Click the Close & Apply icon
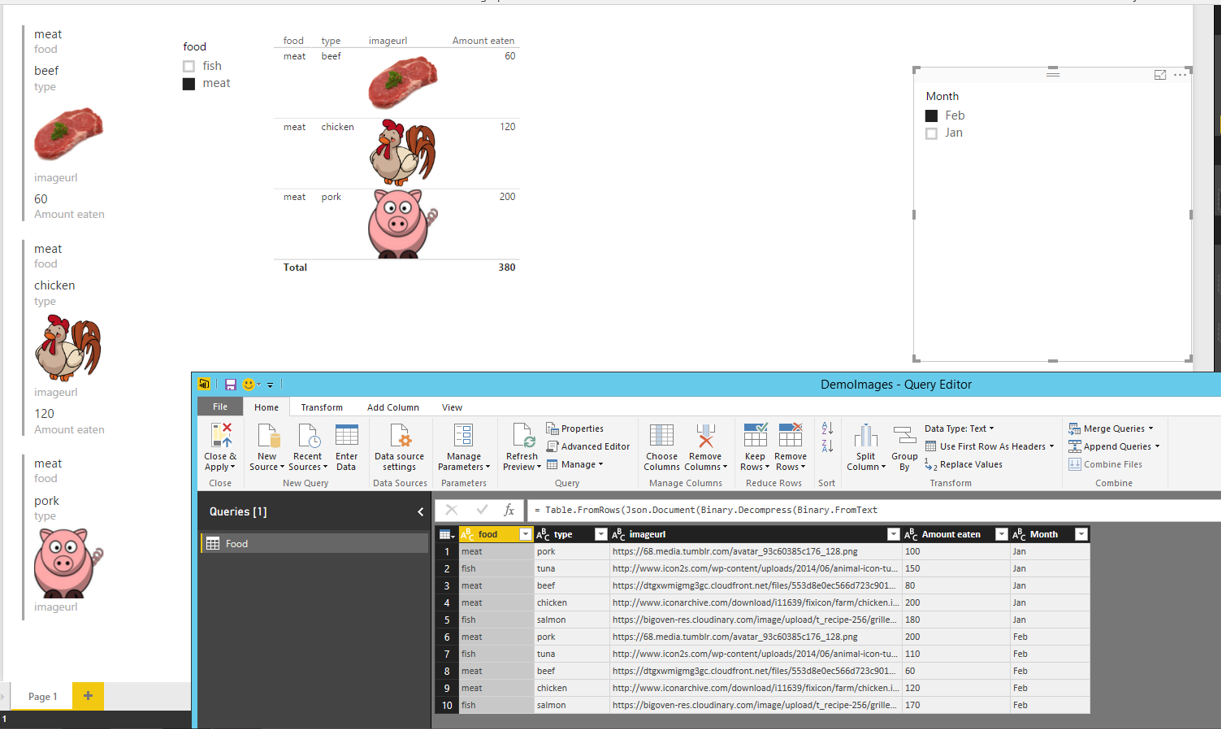Screen dimensions: 1221x729 (220, 437)
